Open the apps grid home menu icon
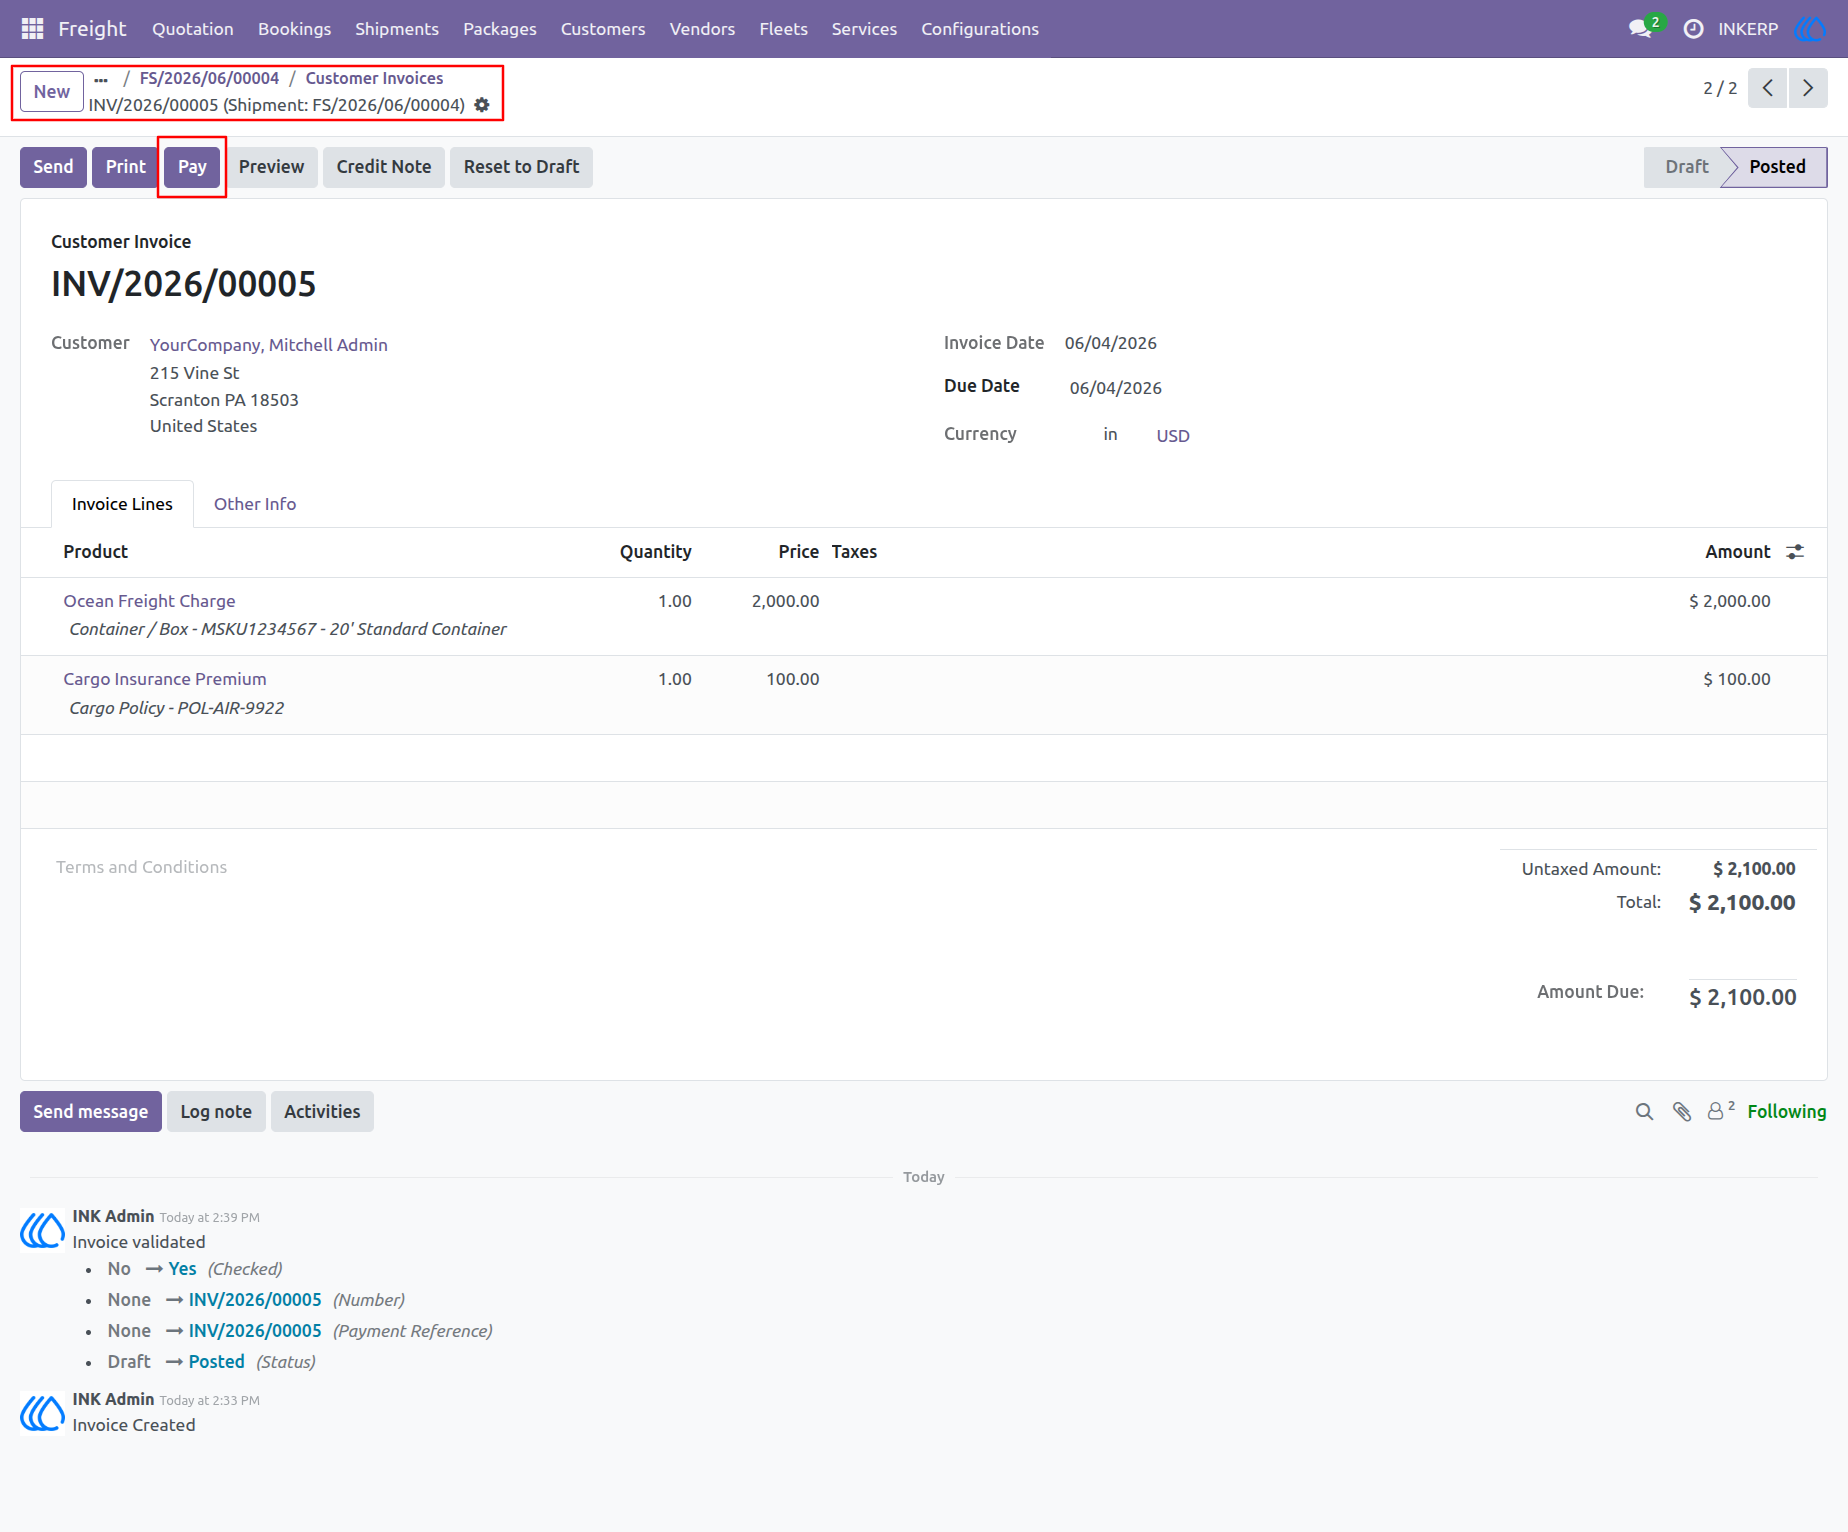Viewport: 1848px width, 1532px height. click(x=32, y=29)
